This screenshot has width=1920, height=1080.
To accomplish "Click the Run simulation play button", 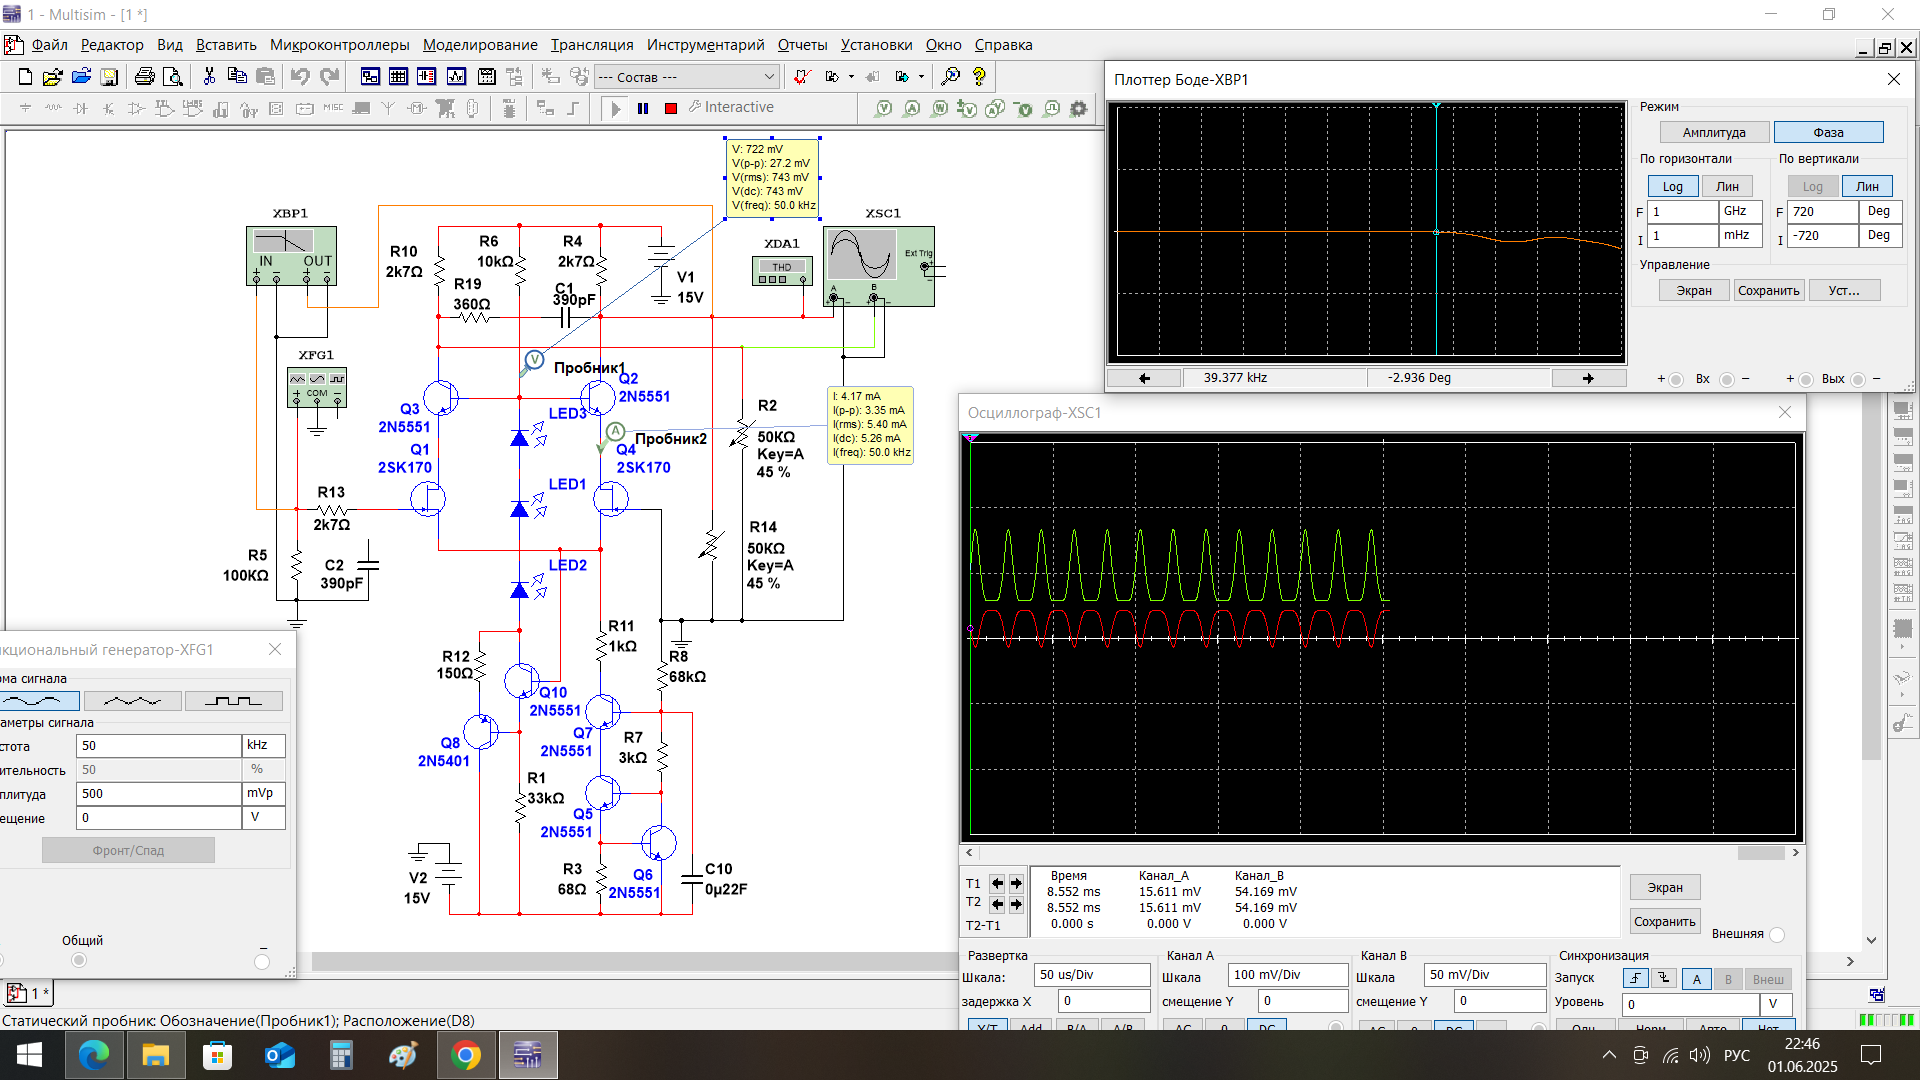I will click(x=615, y=108).
